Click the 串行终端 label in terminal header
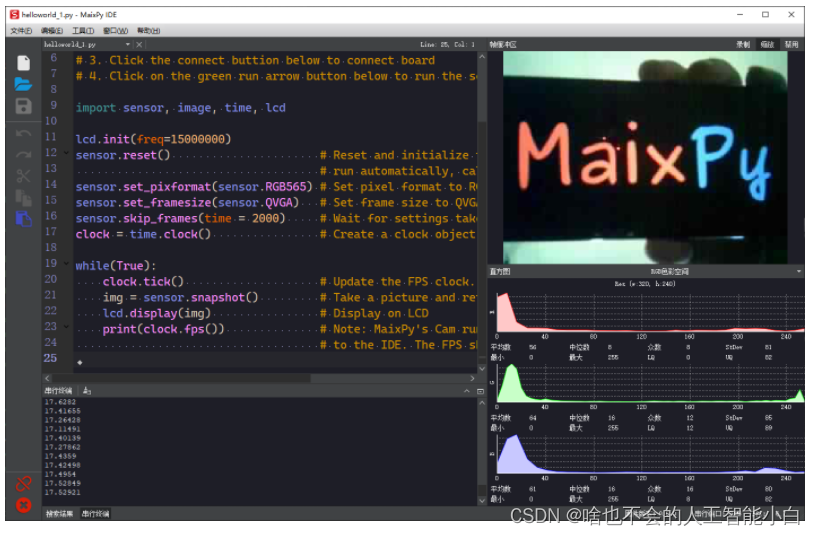 58,391
